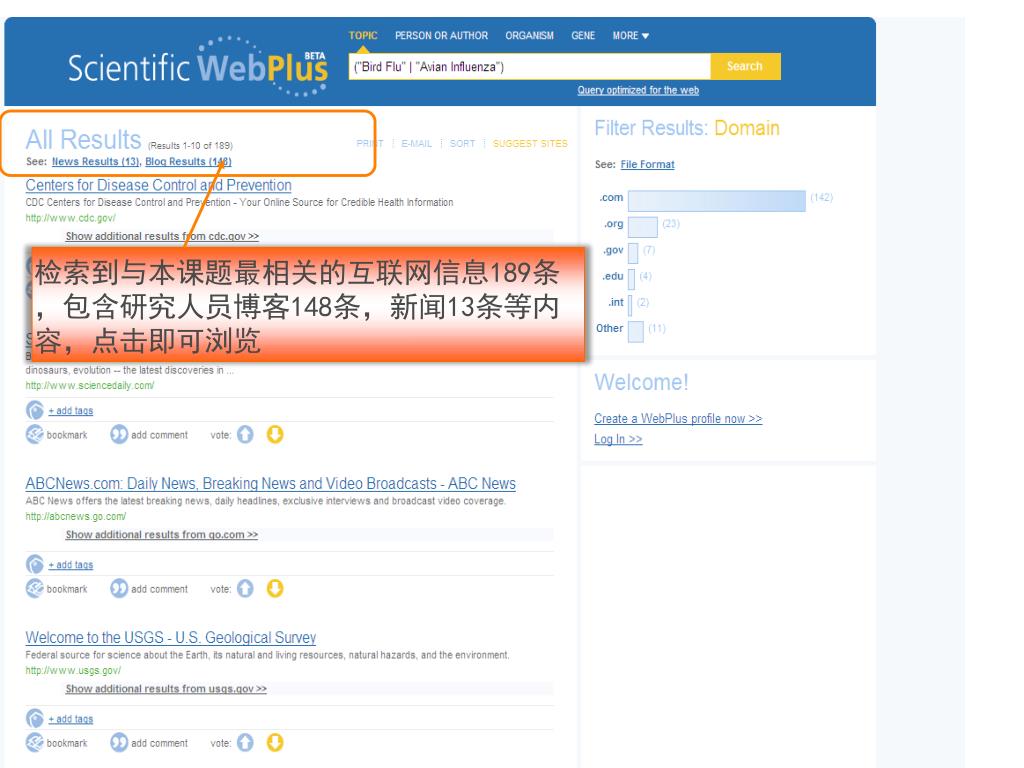Click E-MAIL results option
1024x768 pixels.
coord(417,143)
